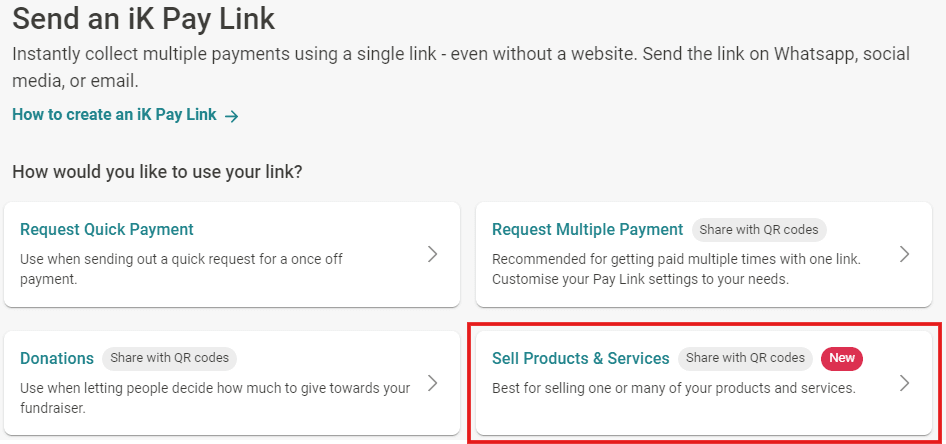Open the 'How to create an iK Pay Link' guide

pyautogui.click(x=114, y=115)
